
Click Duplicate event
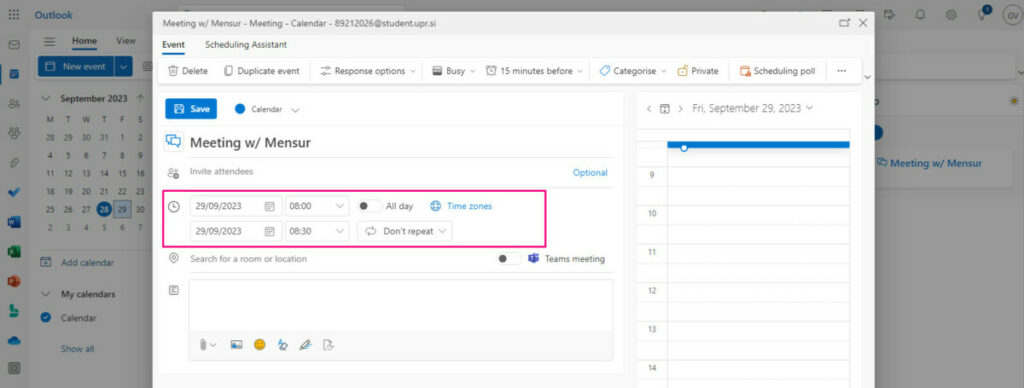[261, 71]
